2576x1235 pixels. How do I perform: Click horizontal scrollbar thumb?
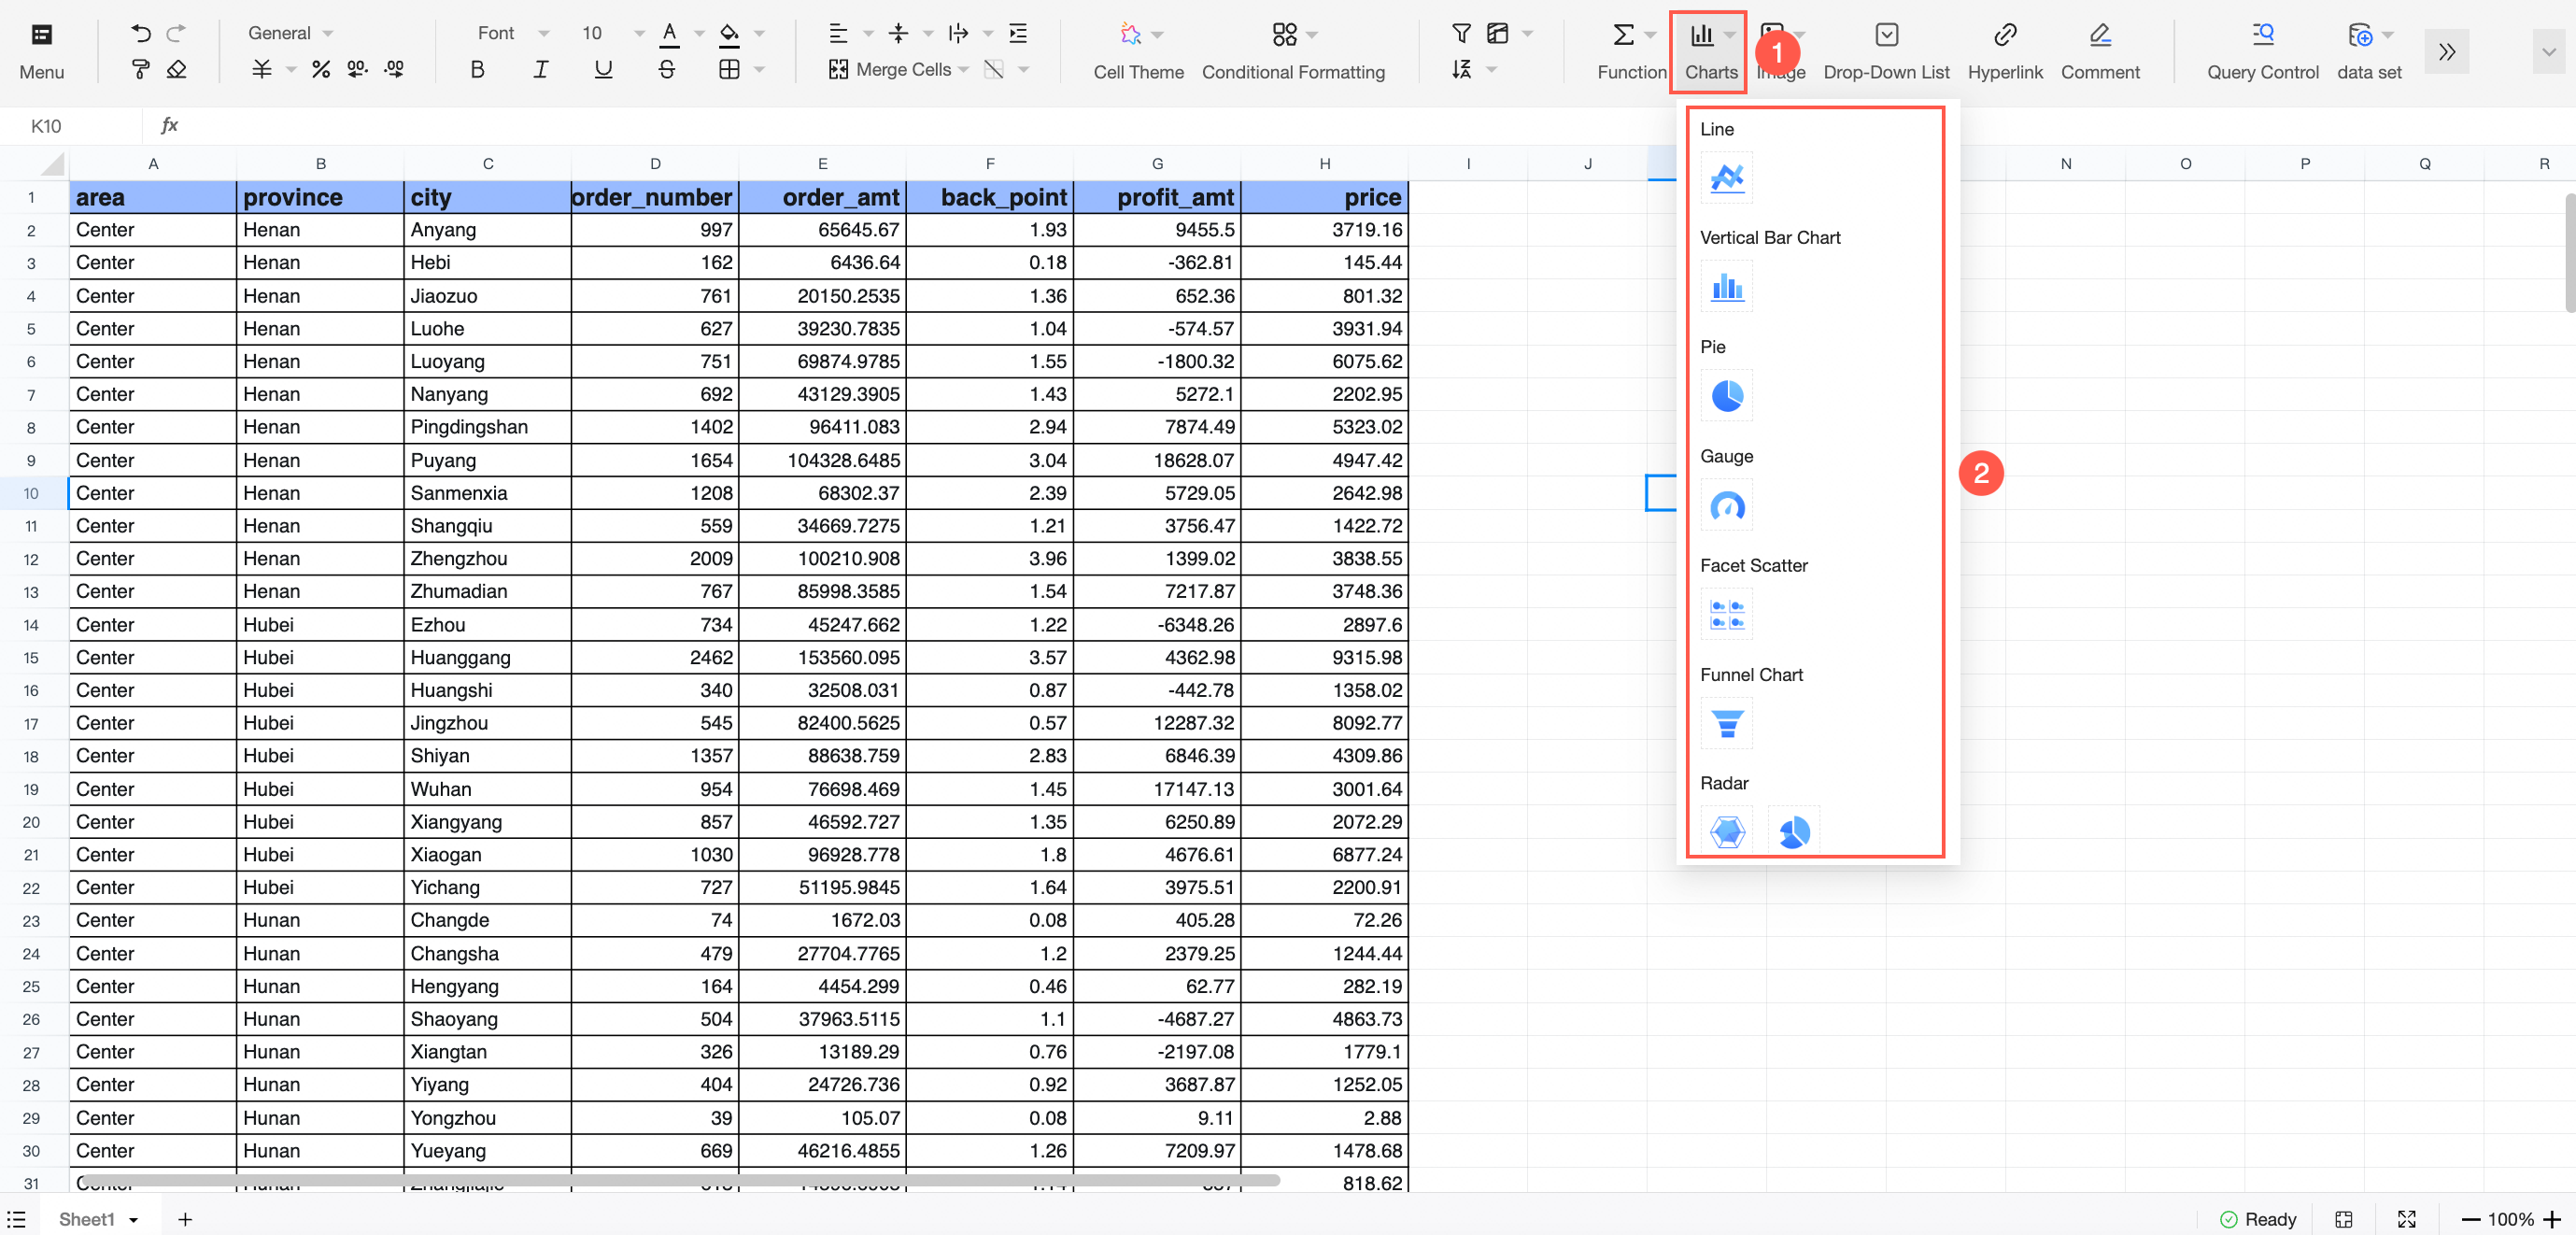pyautogui.click(x=679, y=1180)
